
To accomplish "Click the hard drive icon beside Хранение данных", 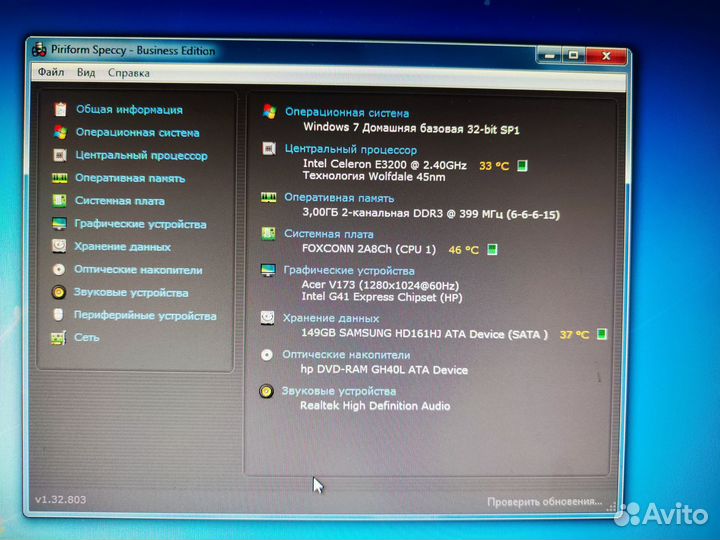I will pyautogui.click(x=60, y=247).
